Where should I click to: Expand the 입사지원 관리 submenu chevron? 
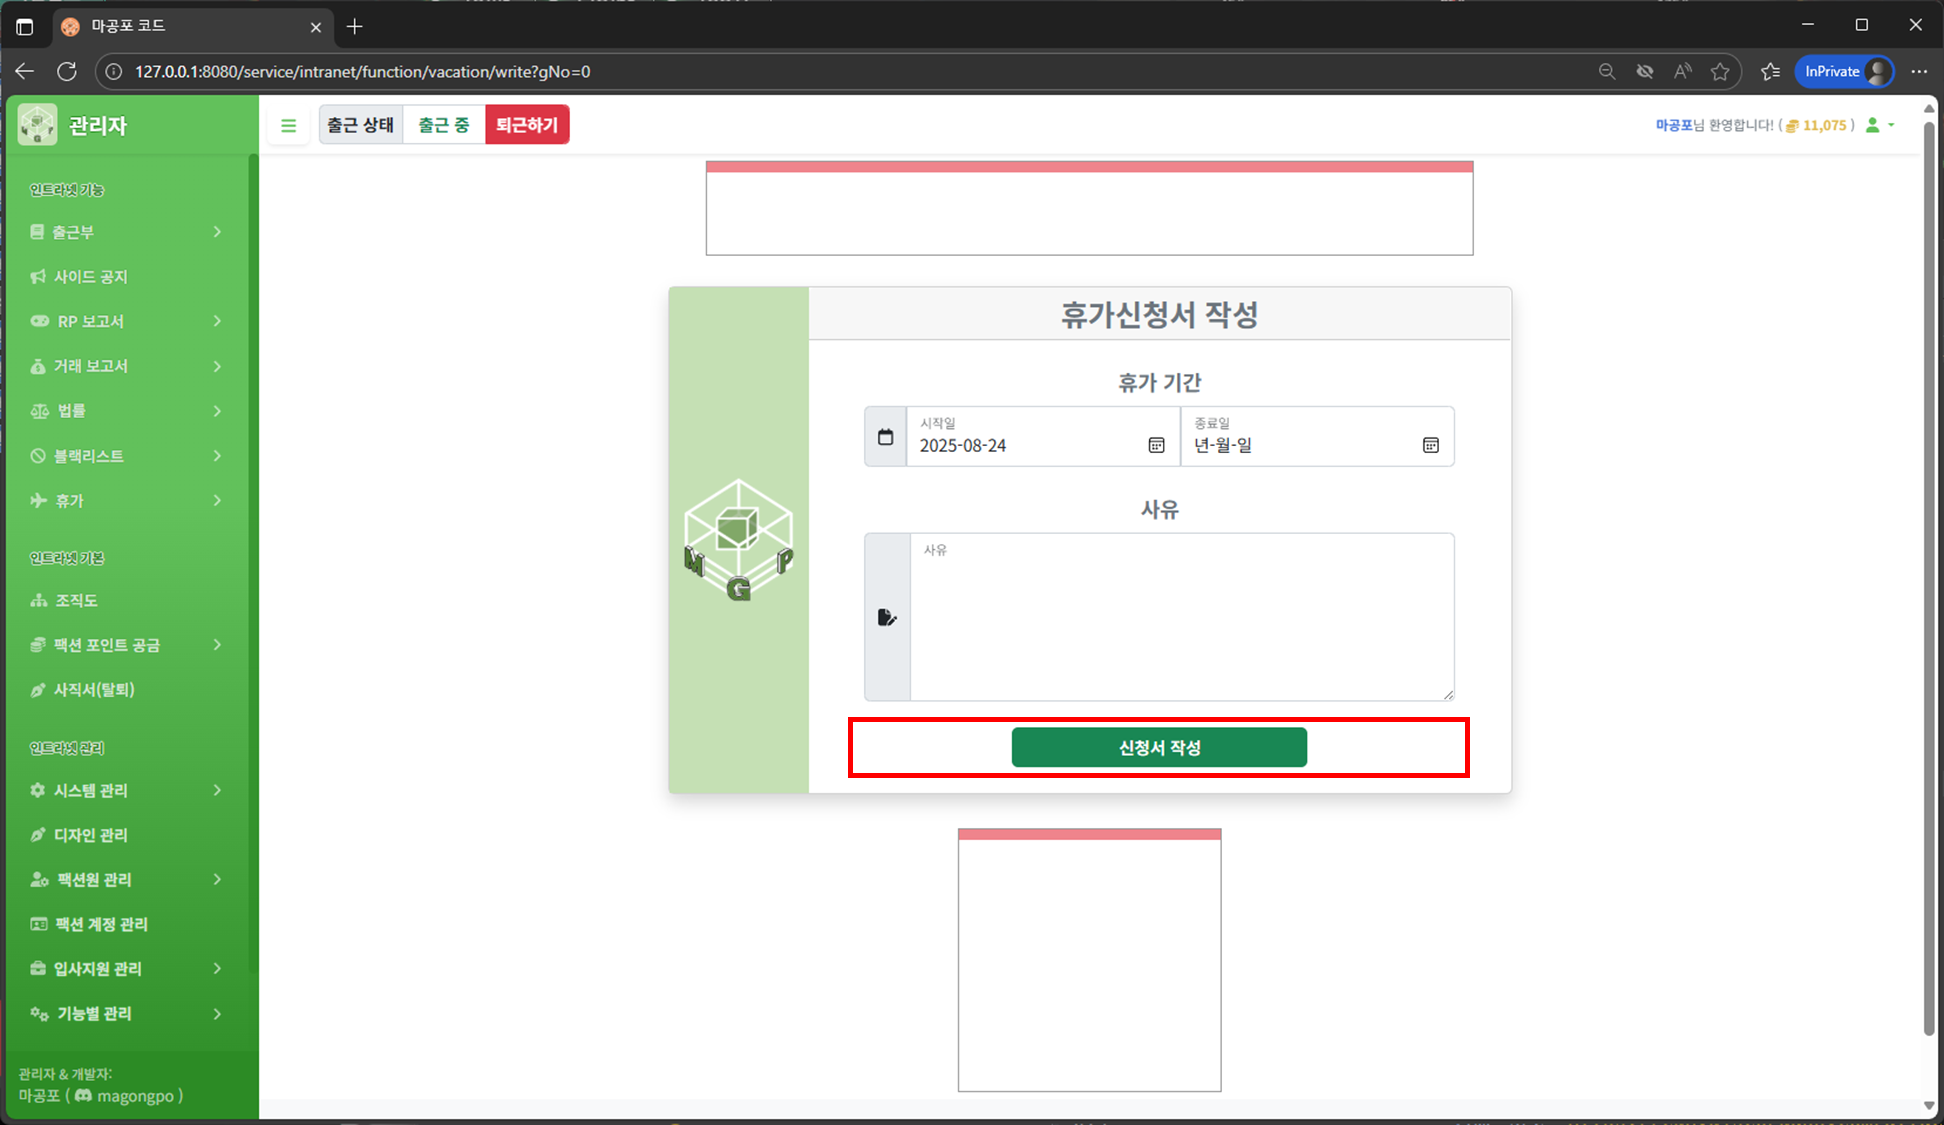tap(217, 968)
